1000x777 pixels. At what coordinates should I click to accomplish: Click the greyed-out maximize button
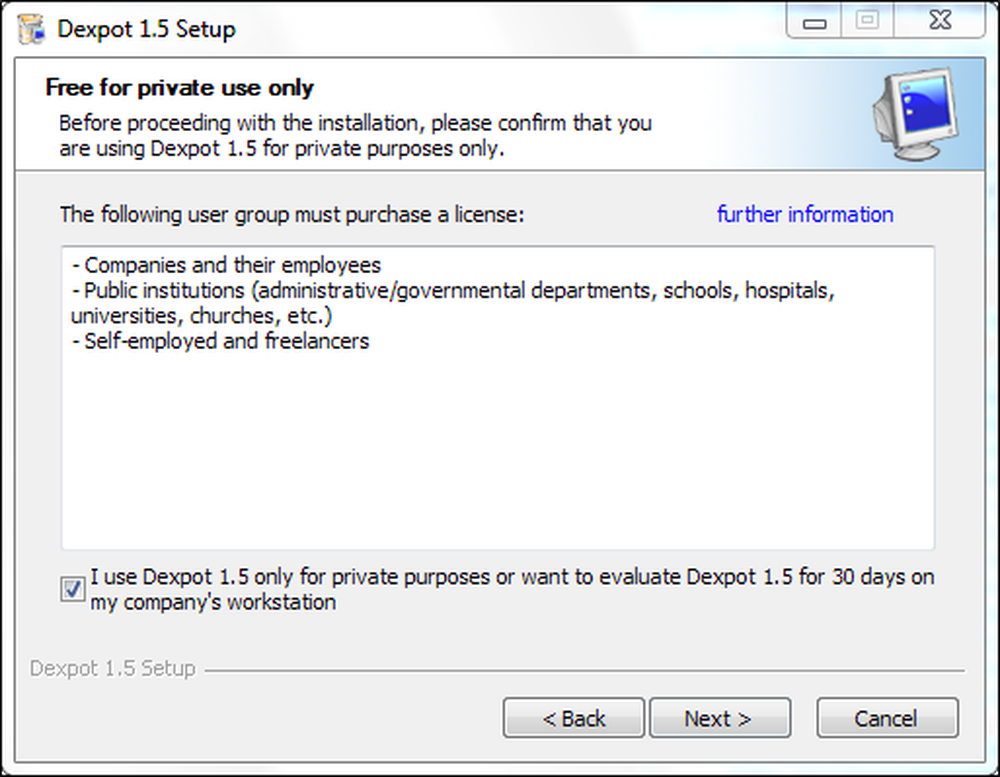tap(867, 21)
